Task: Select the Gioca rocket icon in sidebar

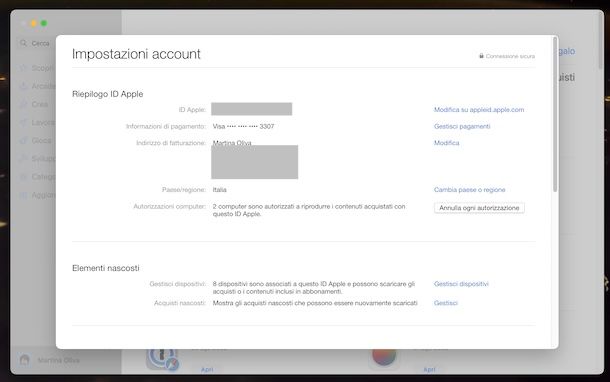Action: (24, 140)
